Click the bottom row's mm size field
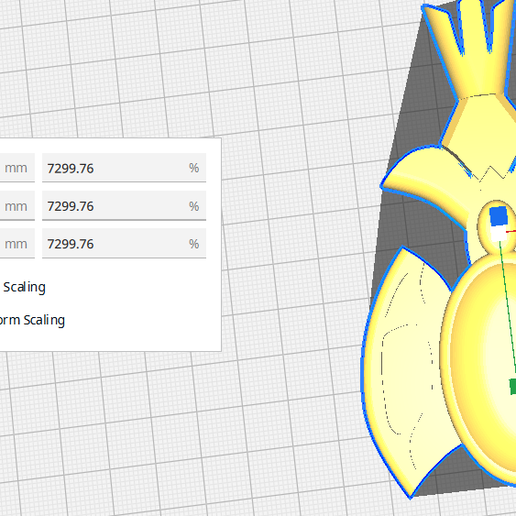 pos(17,243)
